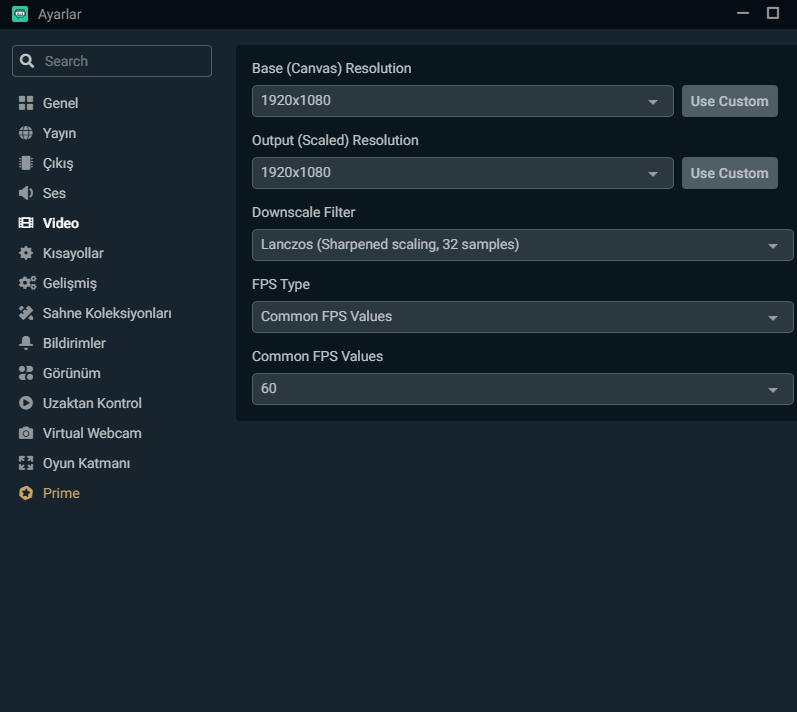Click the Kısayollar gear icon
Viewport: 797px width, 712px height.
[26, 253]
